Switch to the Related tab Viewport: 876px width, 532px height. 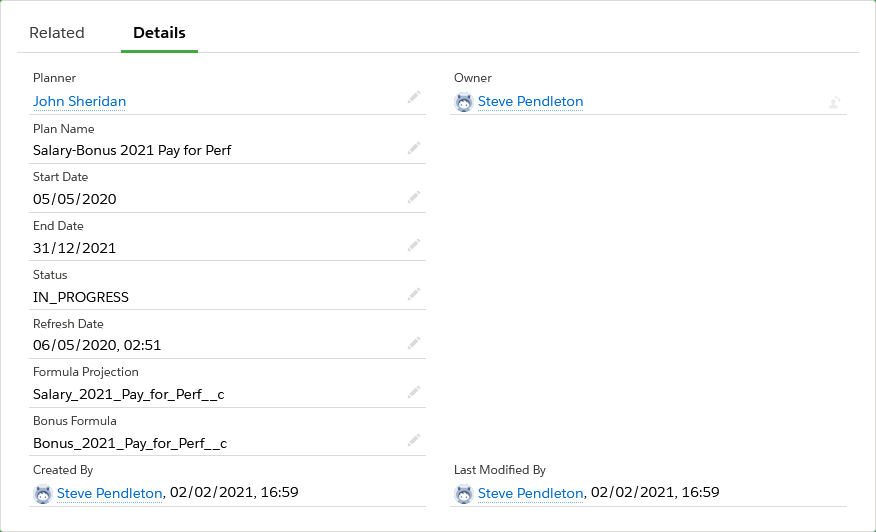[57, 33]
